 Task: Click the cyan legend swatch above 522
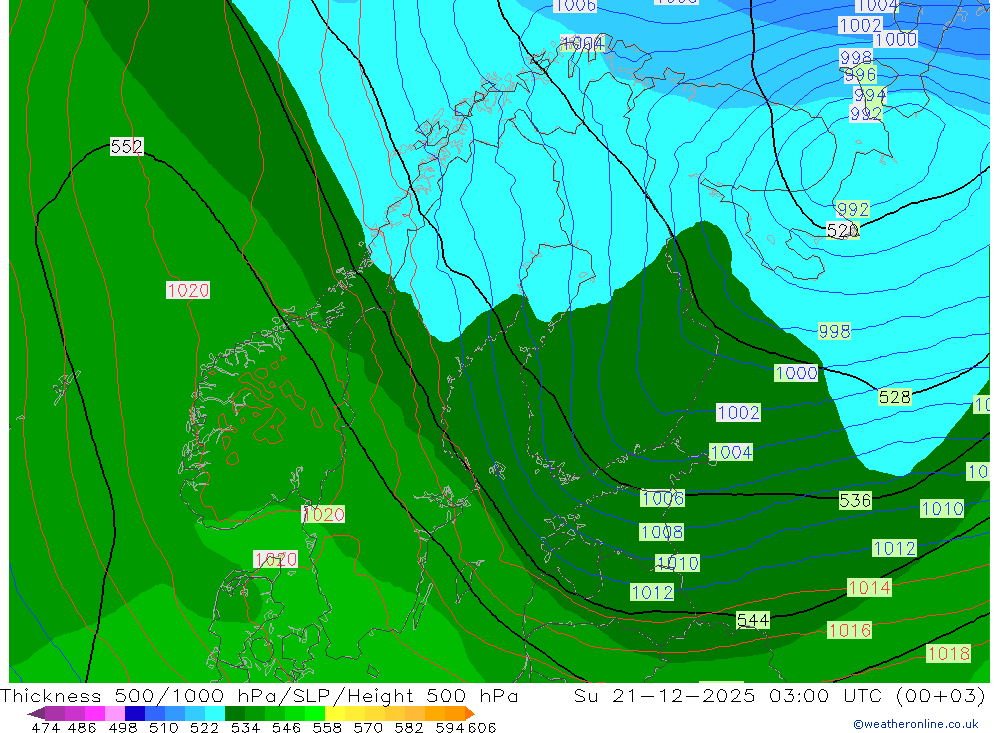pos(215,713)
